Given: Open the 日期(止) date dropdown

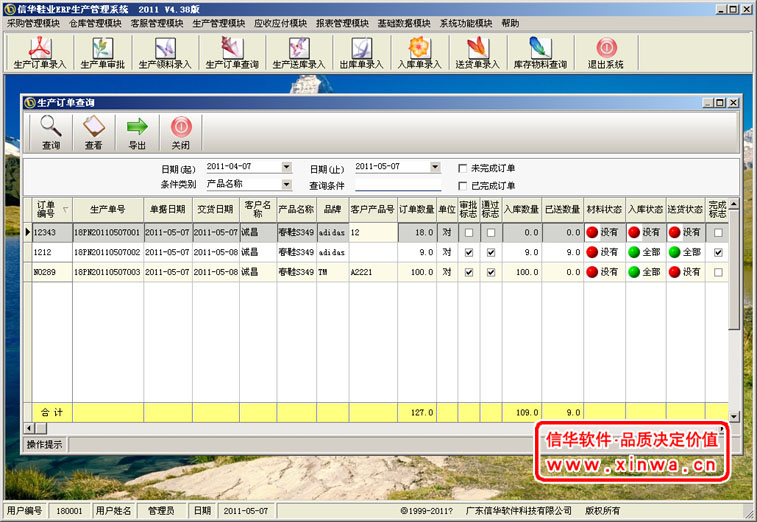Looking at the screenshot, I should [435, 167].
